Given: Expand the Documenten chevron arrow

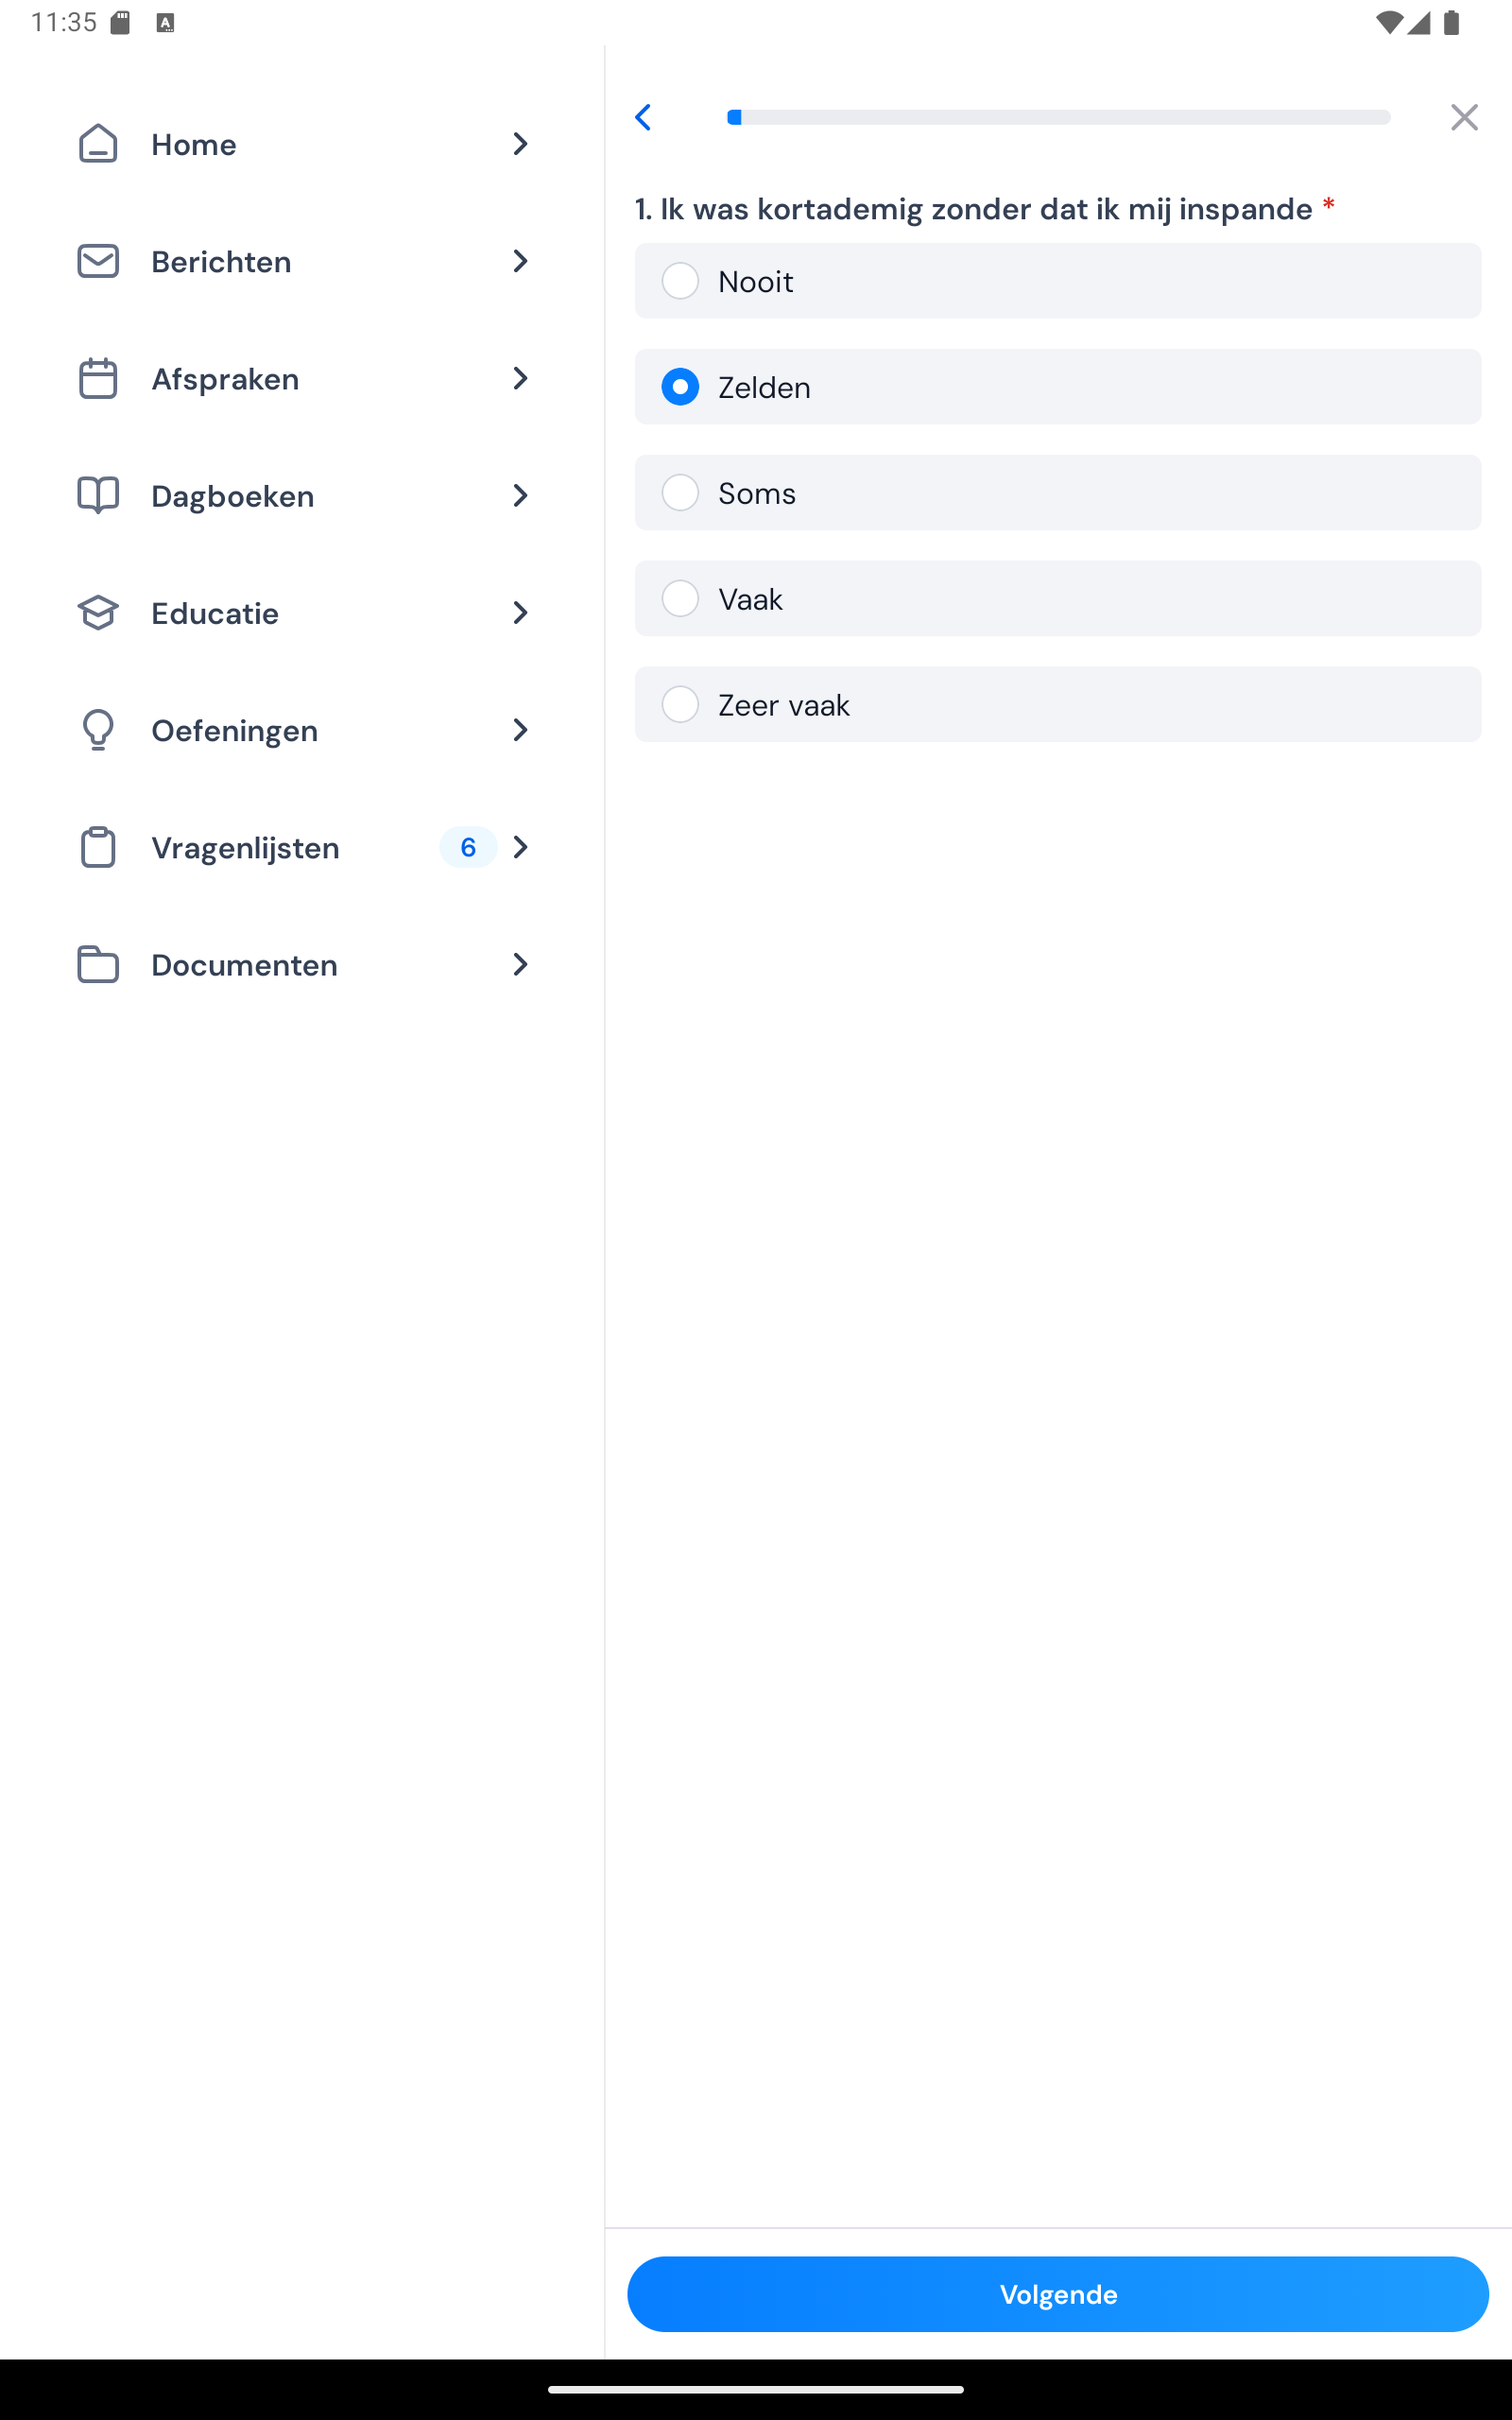Looking at the screenshot, I should pyautogui.click(x=520, y=965).
